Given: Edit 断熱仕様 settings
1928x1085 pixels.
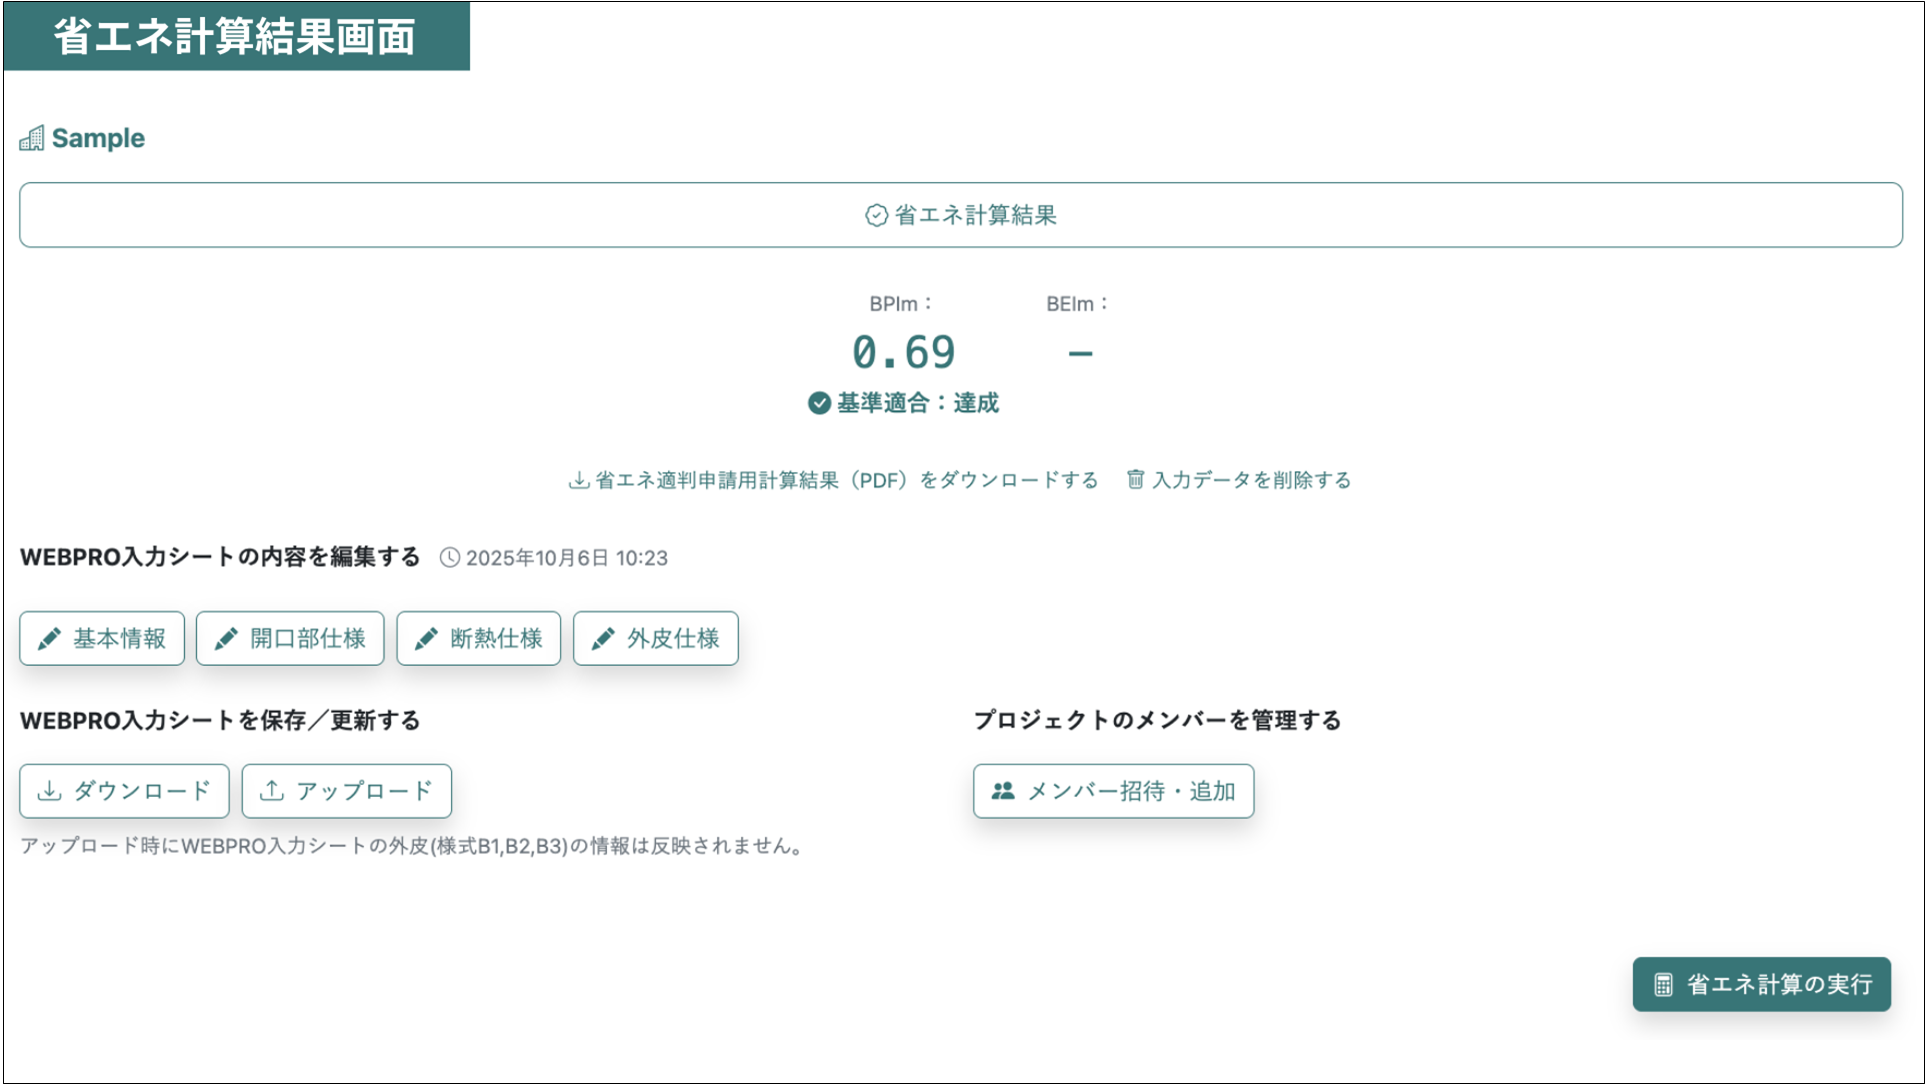Looking at the screenshot, I should click(478, 638).
